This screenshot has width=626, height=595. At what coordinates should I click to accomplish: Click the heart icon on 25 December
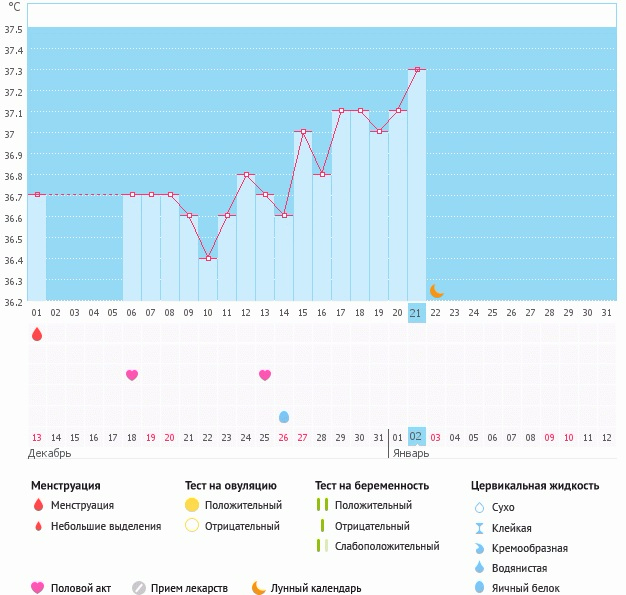tap(265, 375)
